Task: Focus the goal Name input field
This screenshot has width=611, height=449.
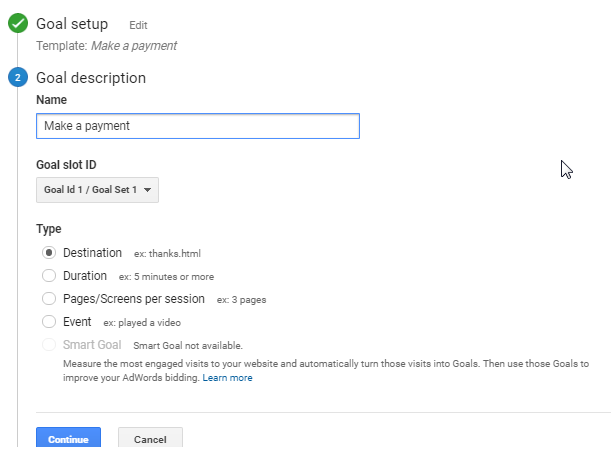Action: pyautogui.click(x=198, y=126)
